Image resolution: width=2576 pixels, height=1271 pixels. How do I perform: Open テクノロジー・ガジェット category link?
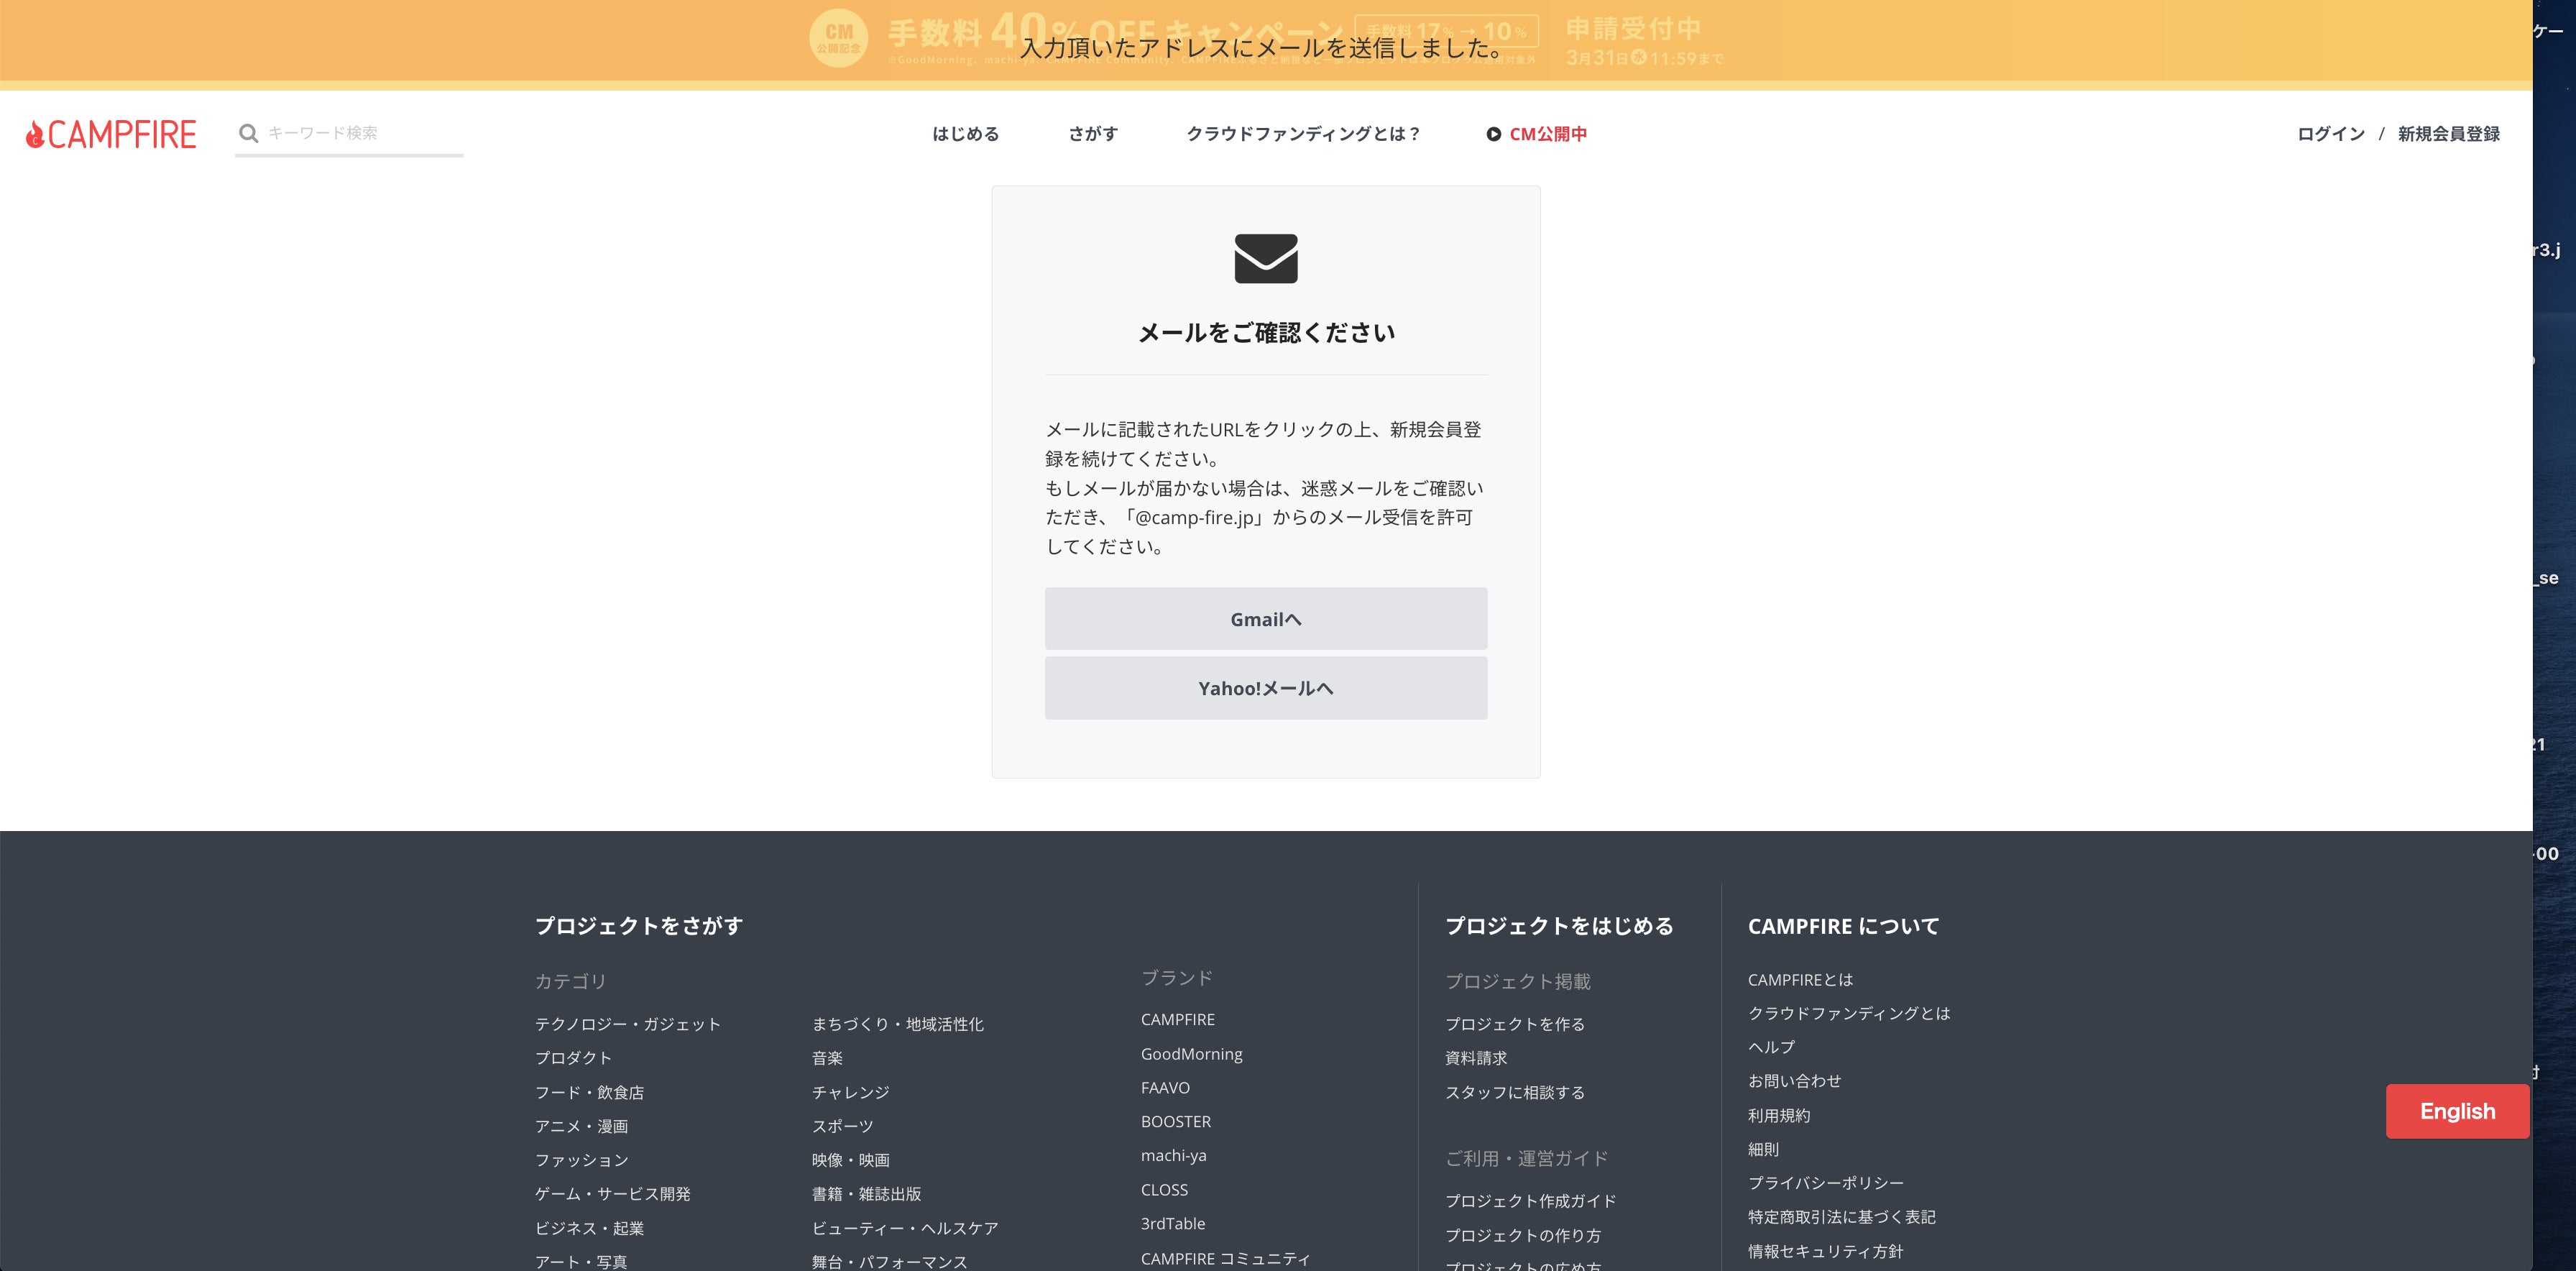(x=627, y=1024)
